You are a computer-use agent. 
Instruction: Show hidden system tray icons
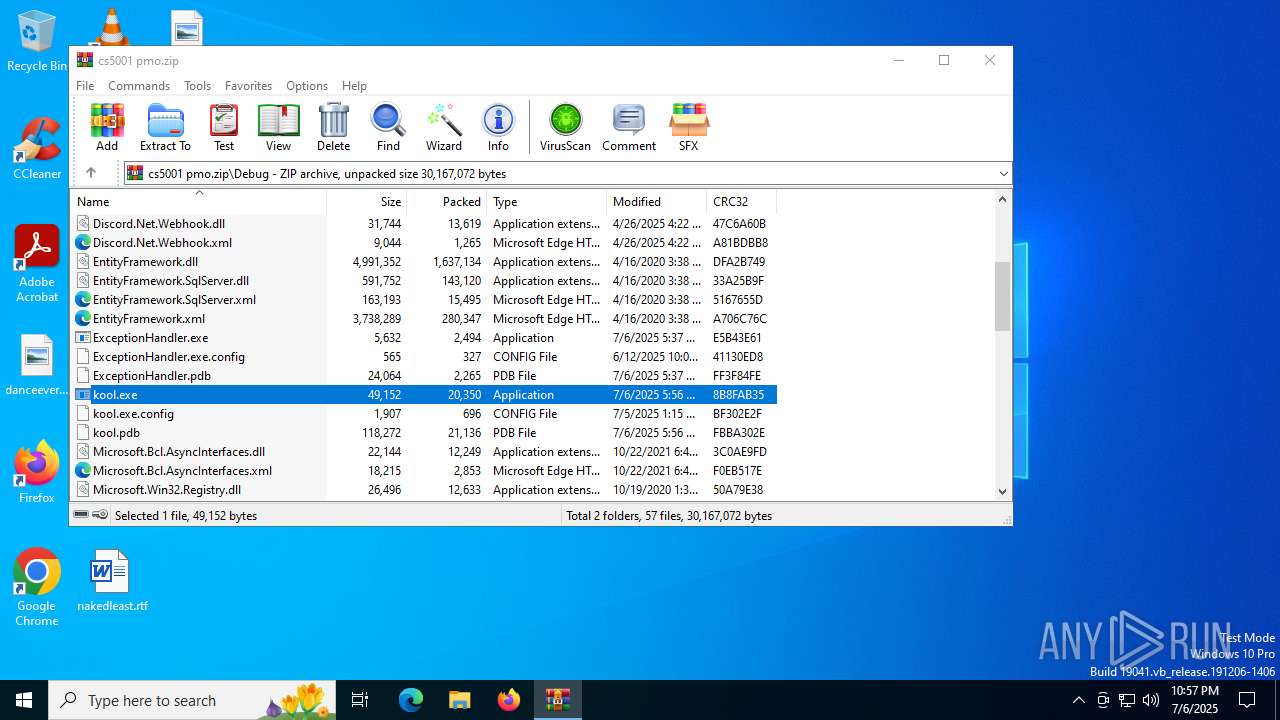click(x=1078, y=700)
